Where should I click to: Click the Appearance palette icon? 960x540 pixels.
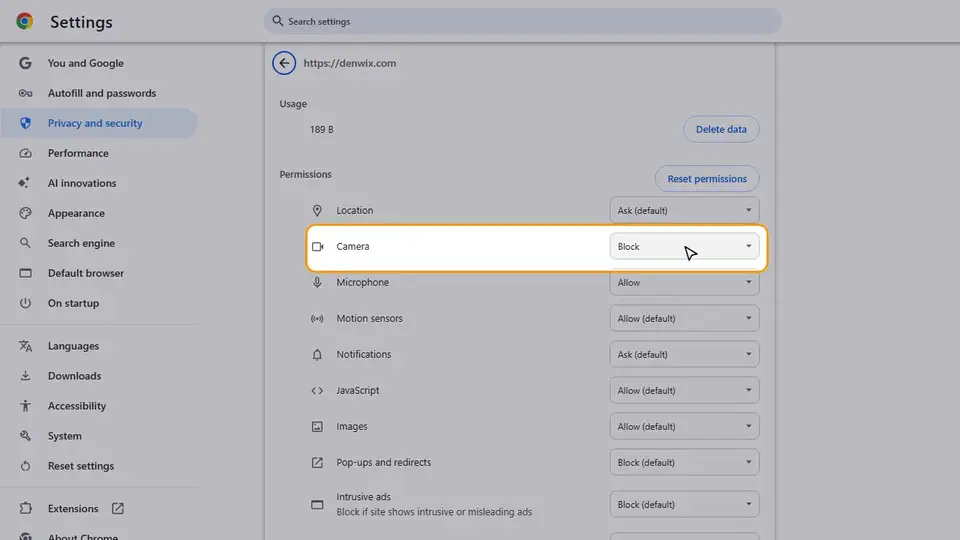pos(25,213)
